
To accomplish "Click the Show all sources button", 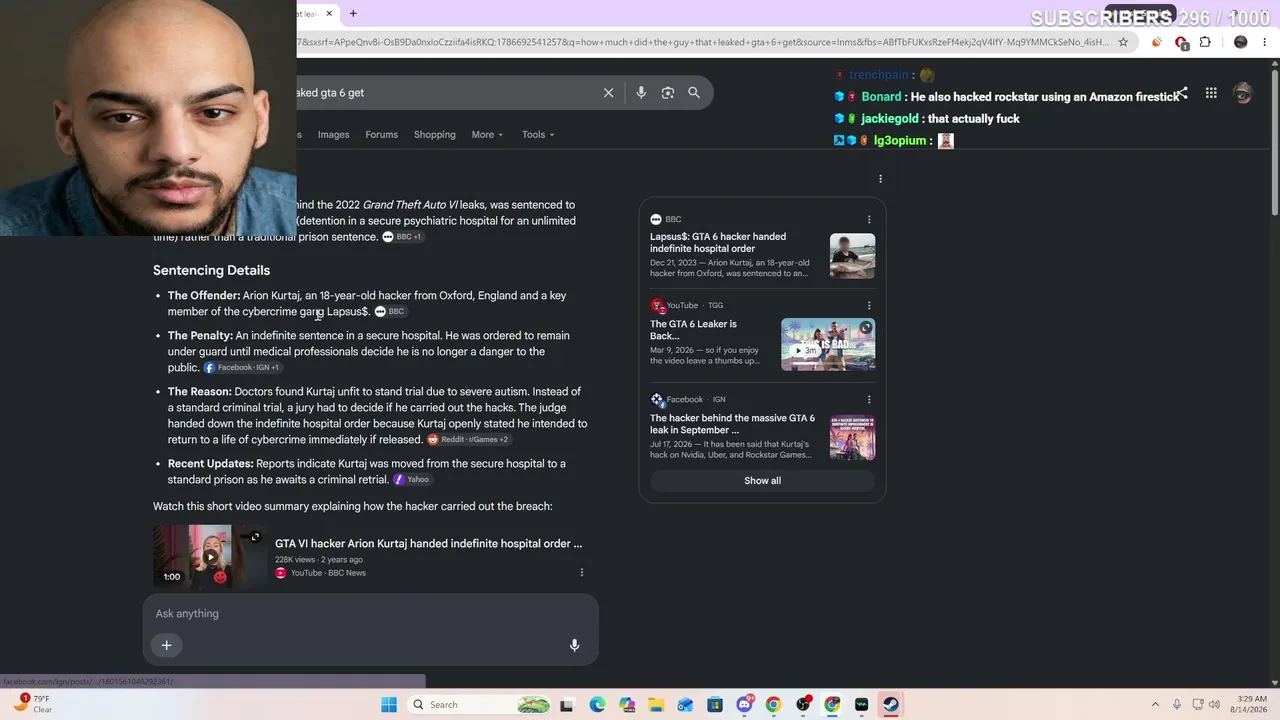I will pyautogui.click(x=762, y=481).
